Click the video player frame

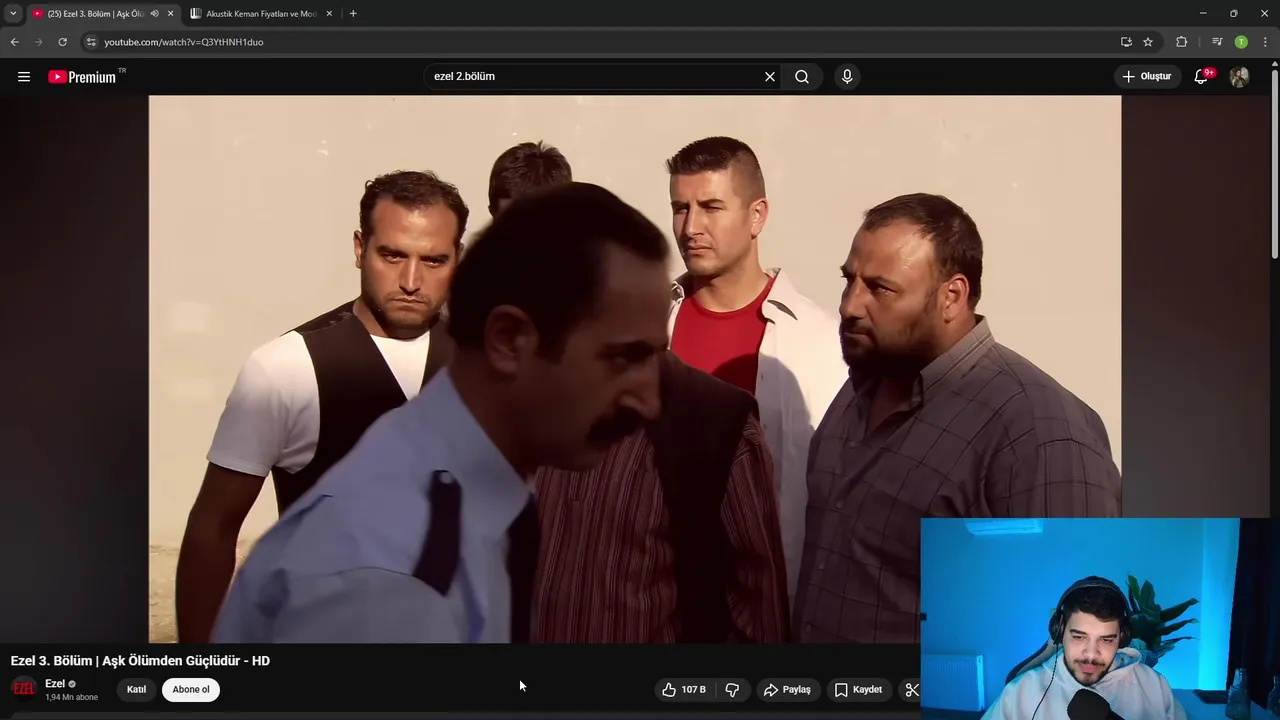point(635,369)
